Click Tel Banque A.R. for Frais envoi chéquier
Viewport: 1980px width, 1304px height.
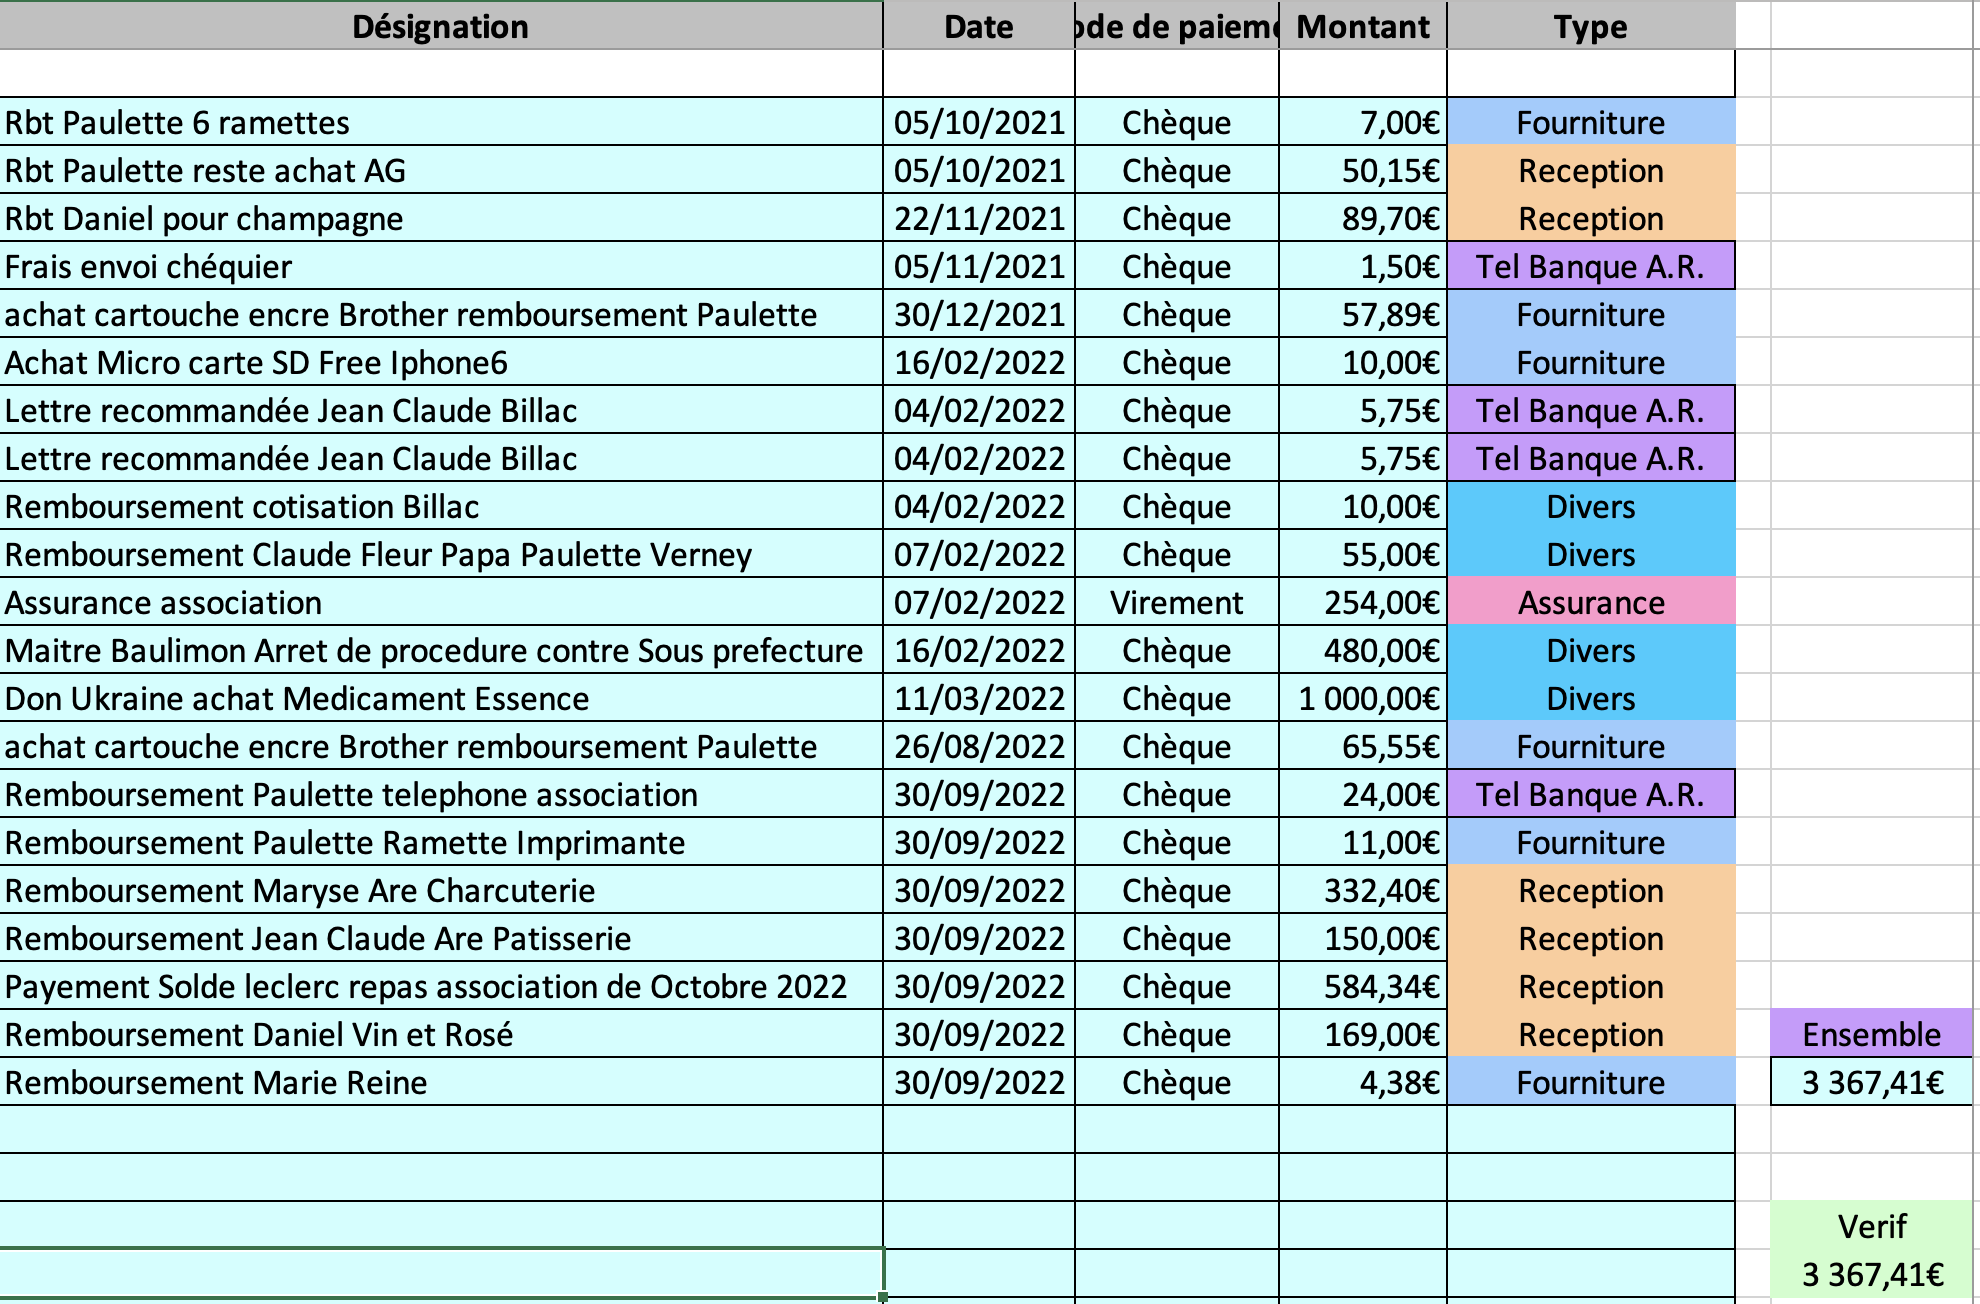point(1590,266)
